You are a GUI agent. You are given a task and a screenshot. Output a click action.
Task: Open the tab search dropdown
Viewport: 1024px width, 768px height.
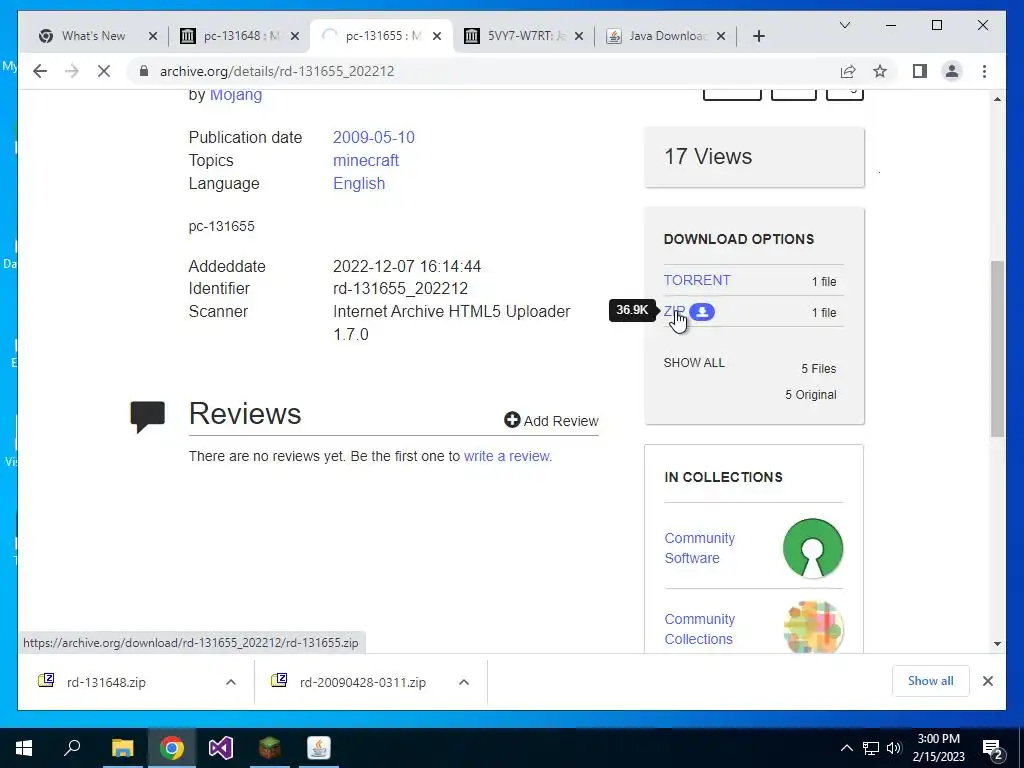point(844,25)
